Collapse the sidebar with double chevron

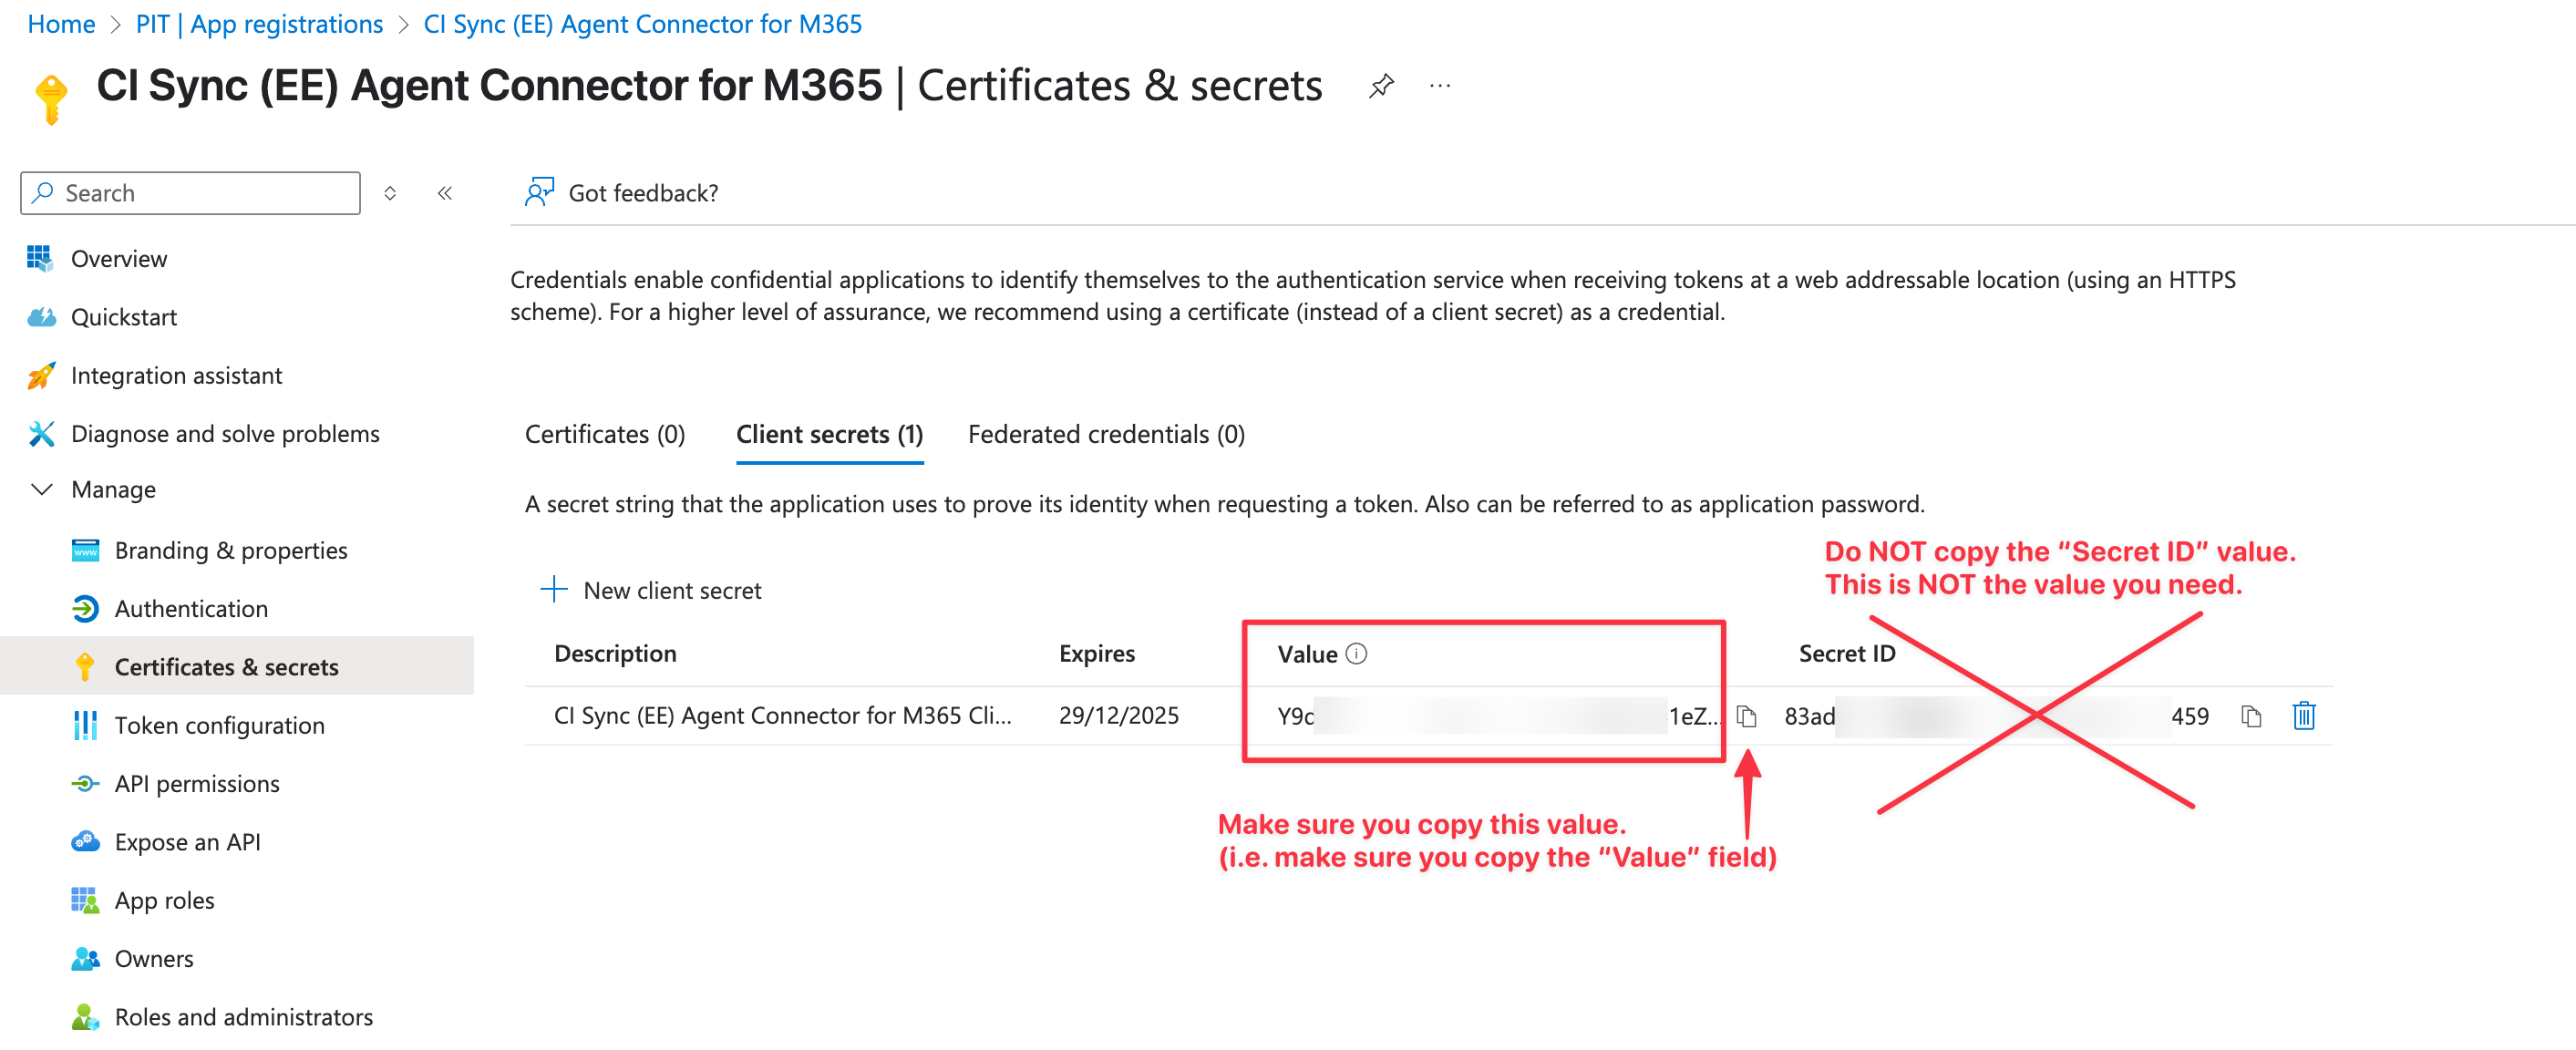445,193
